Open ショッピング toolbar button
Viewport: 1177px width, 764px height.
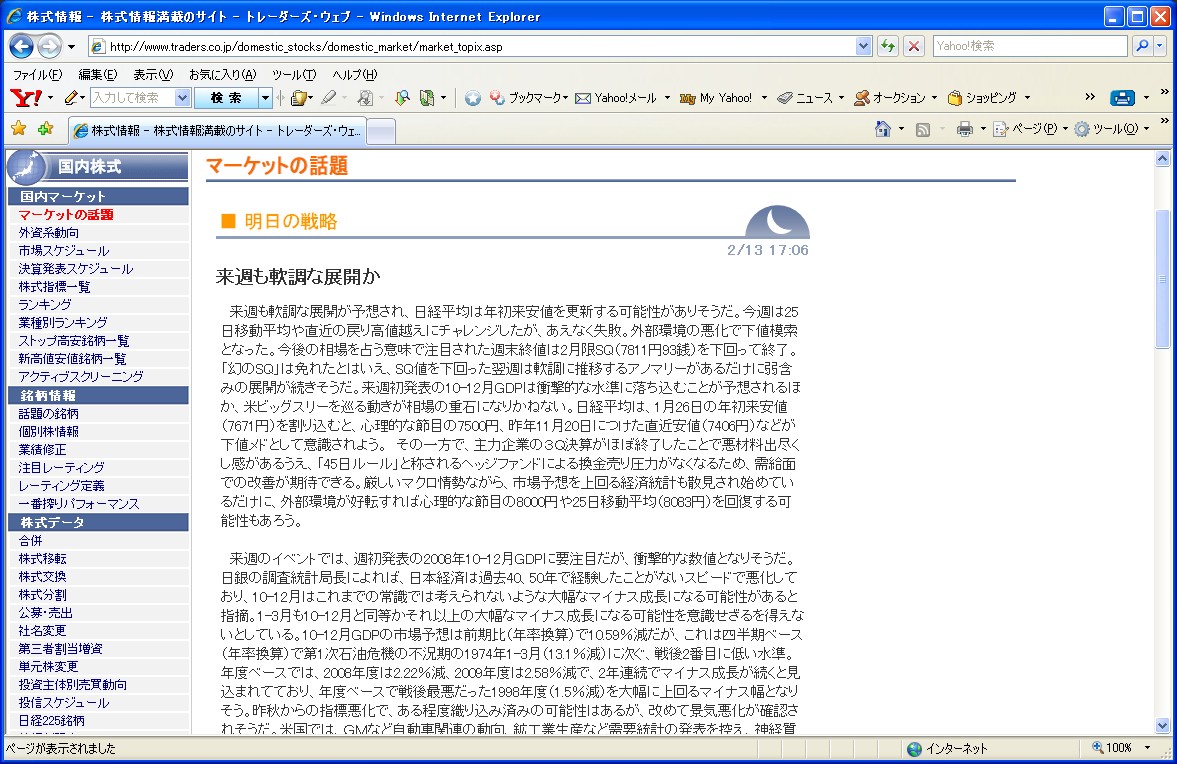coord(983,98)
